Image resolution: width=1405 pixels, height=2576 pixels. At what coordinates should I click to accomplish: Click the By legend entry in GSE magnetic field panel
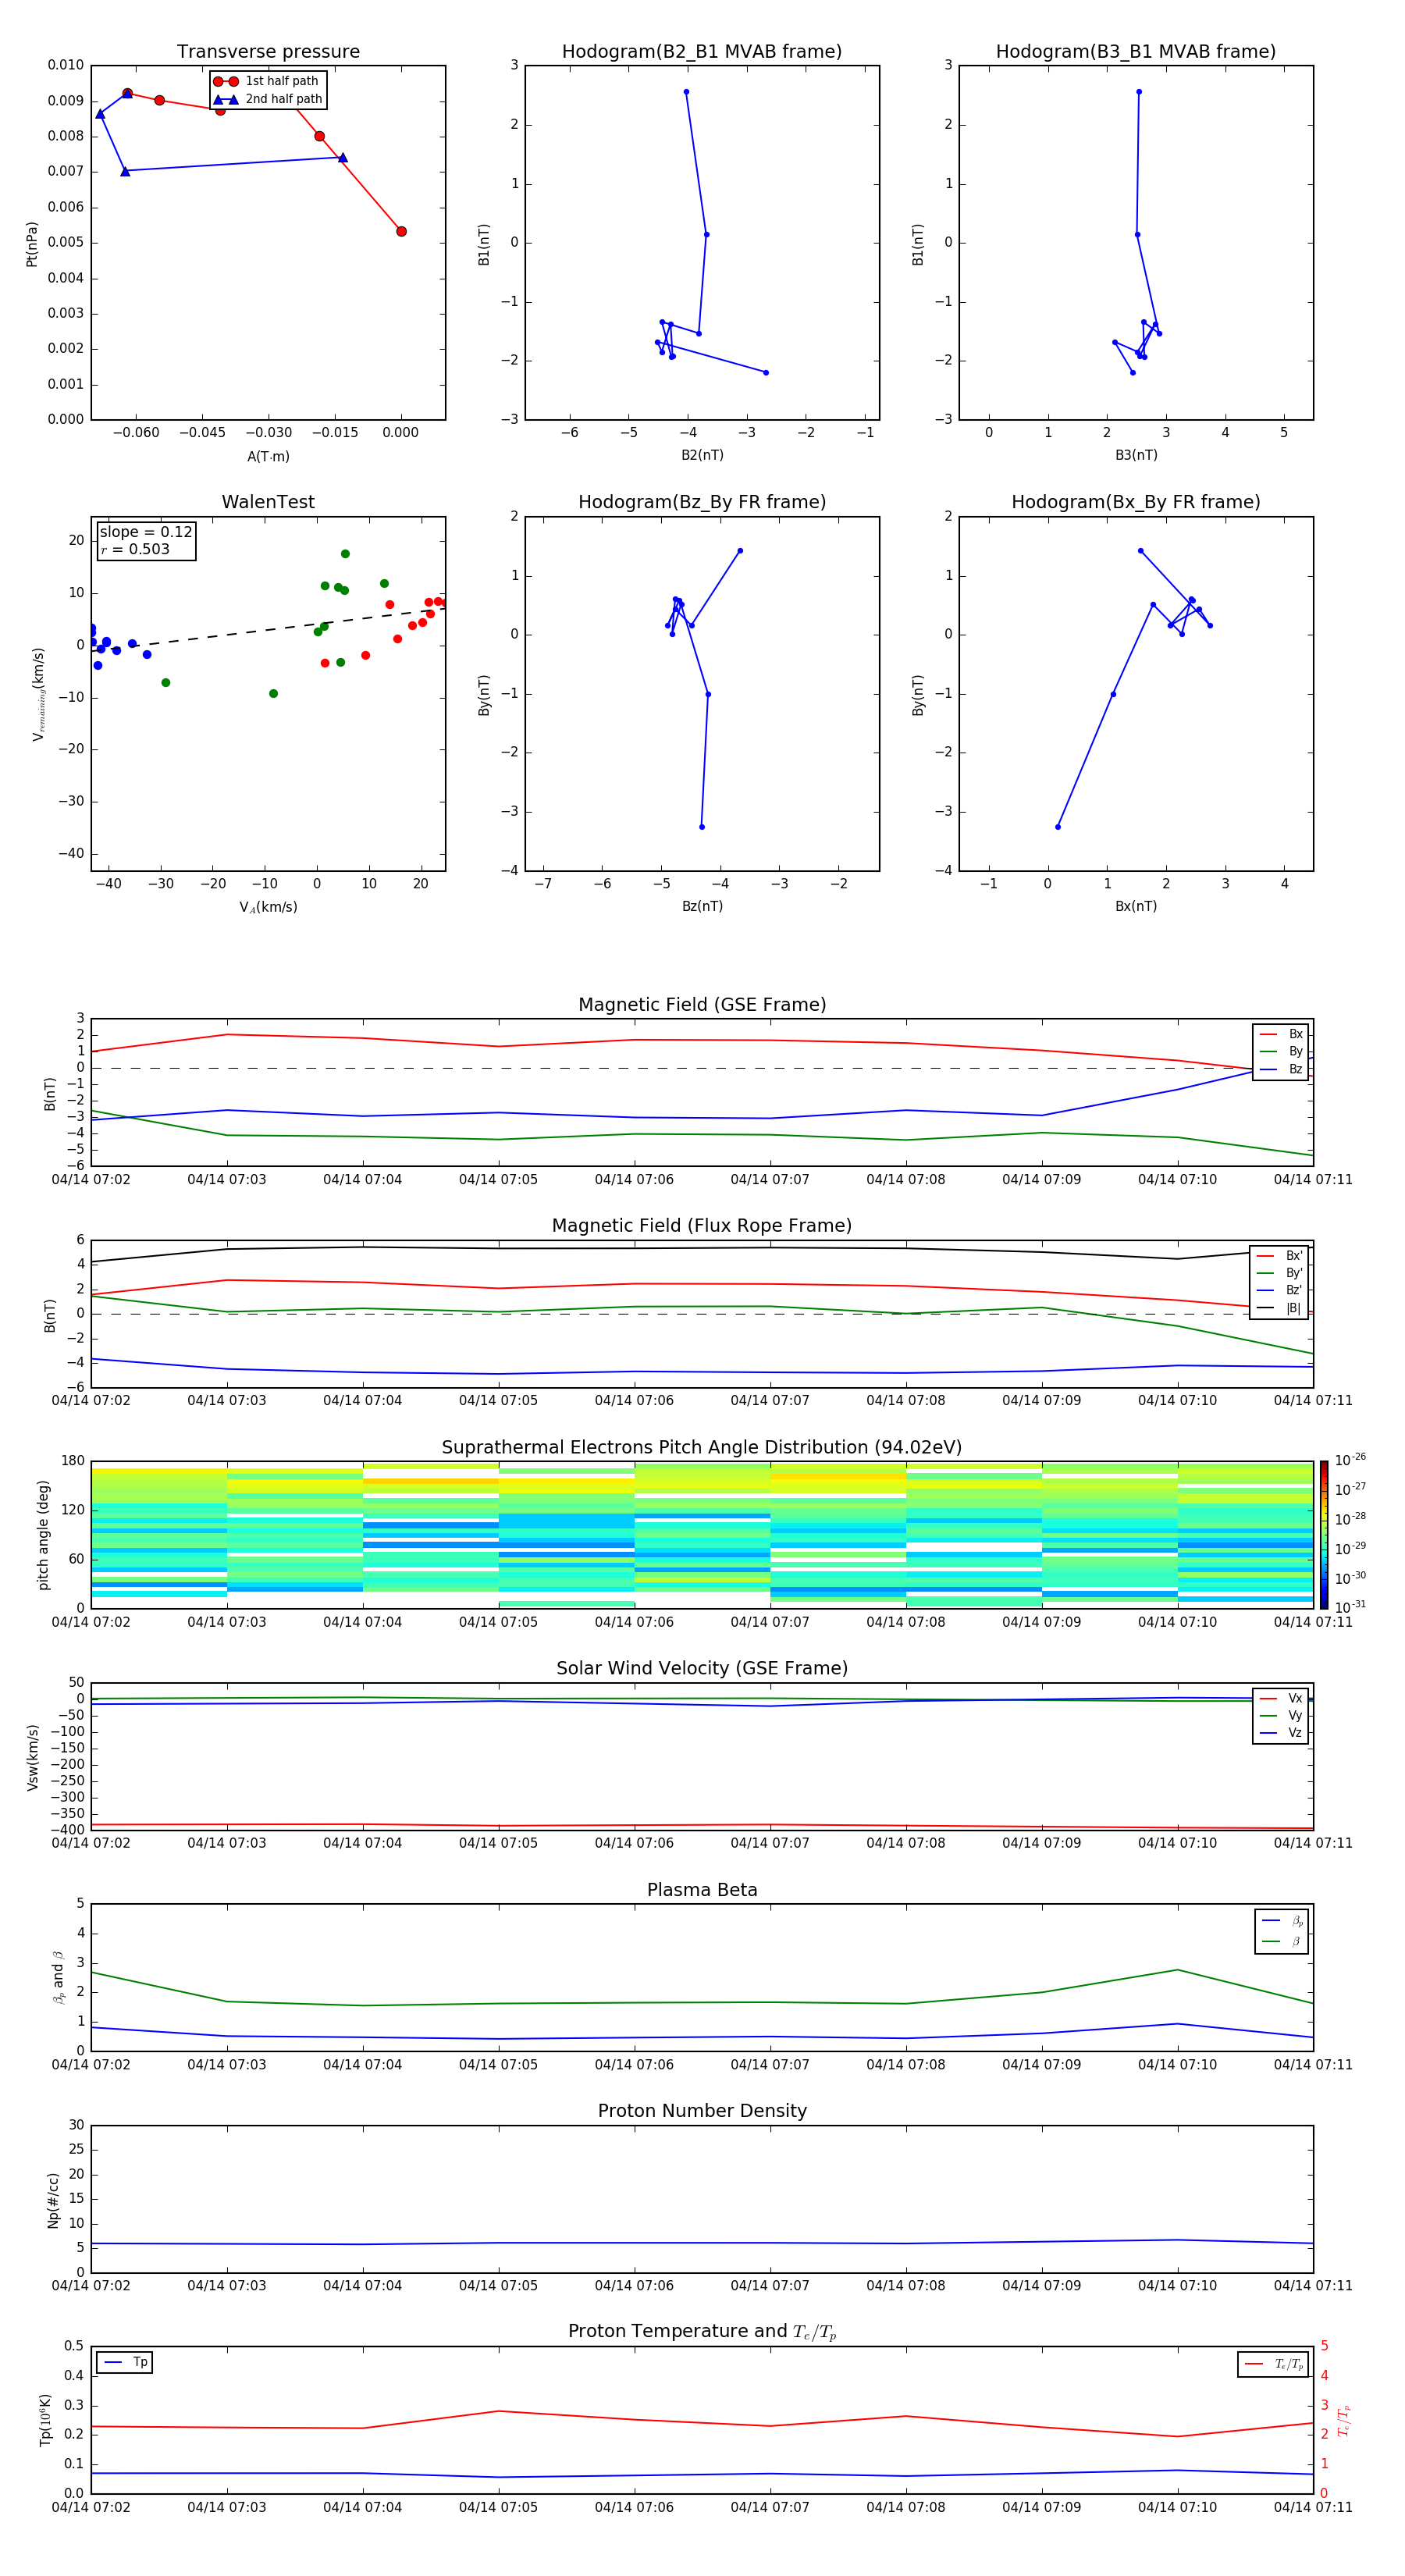[x=1281, y=1051]
